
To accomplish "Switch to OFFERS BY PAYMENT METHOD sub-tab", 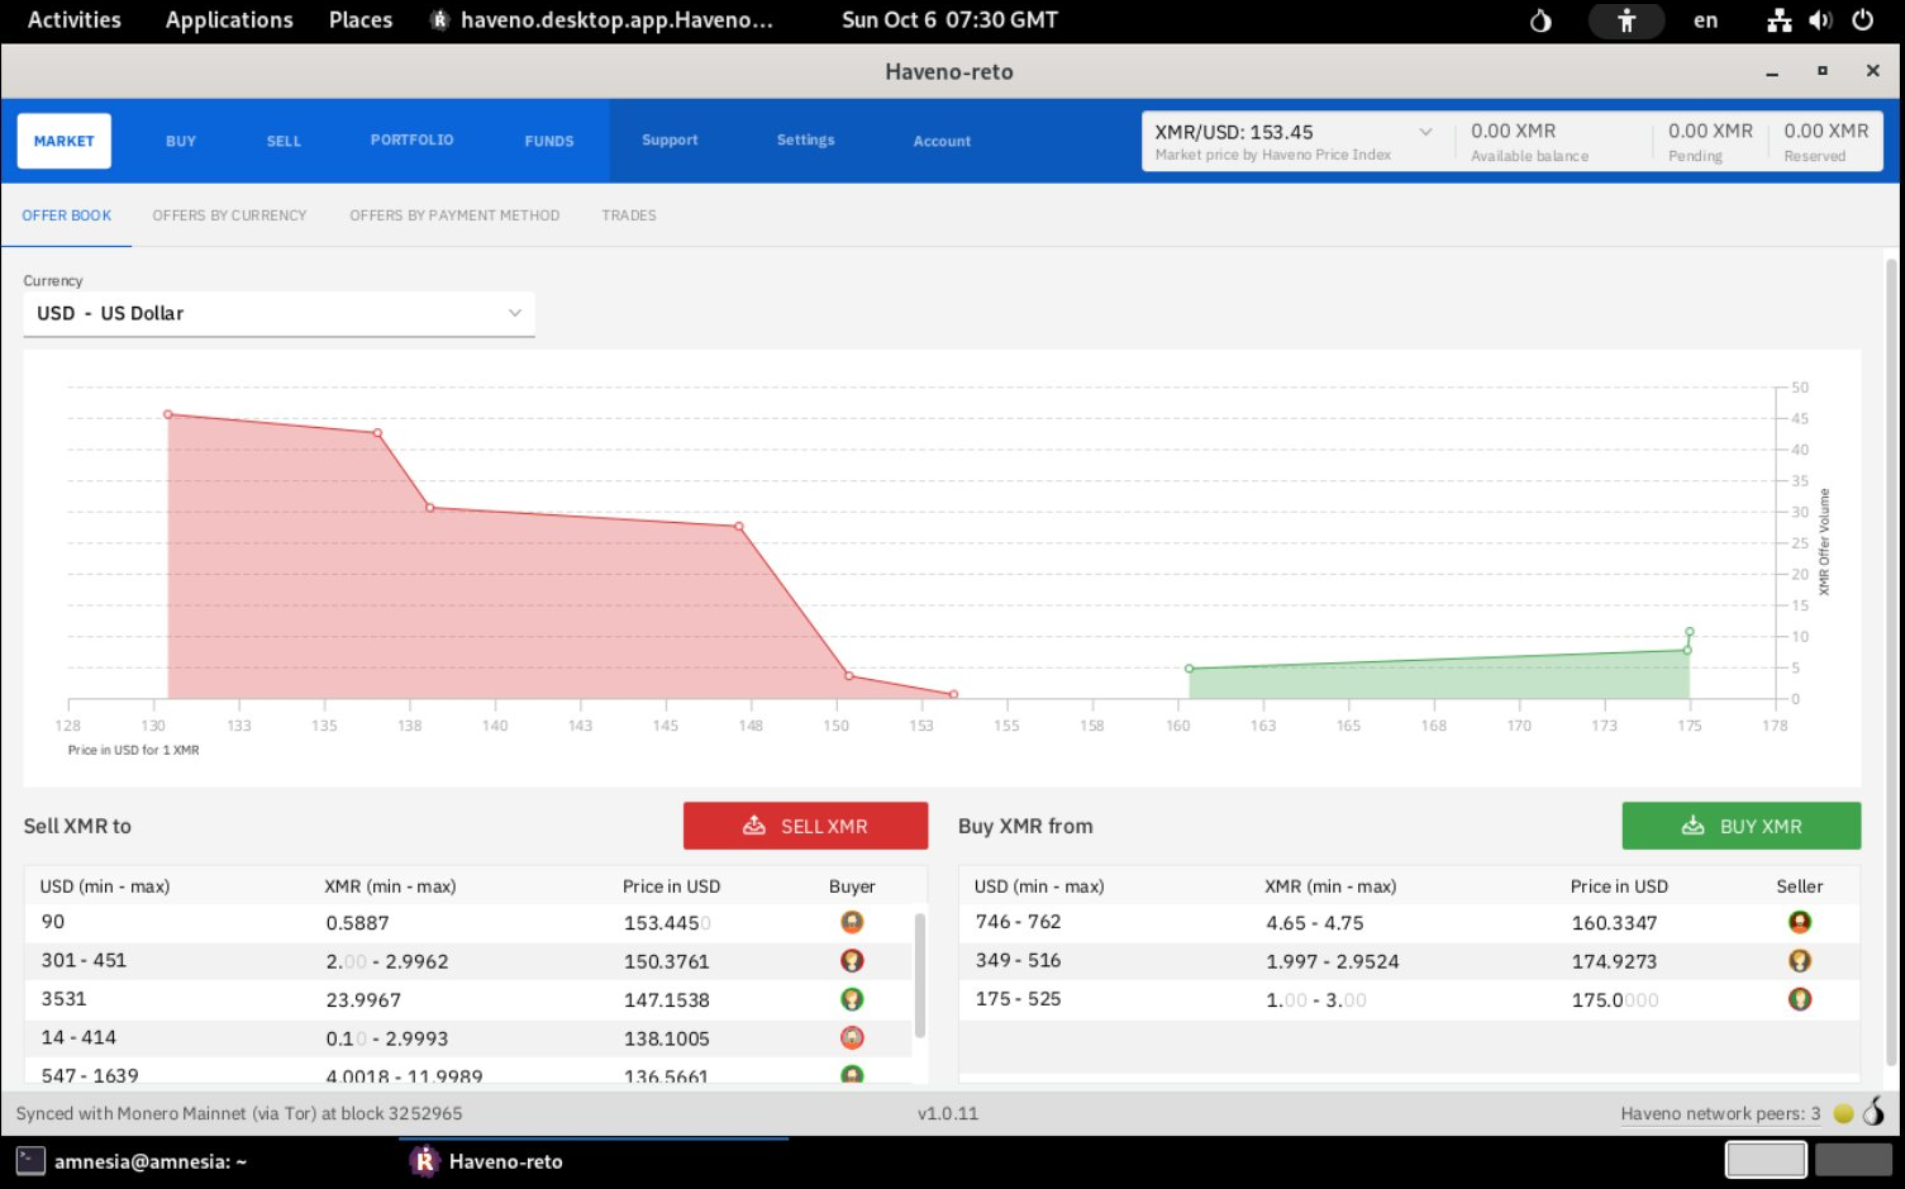I will click(454, 215).
